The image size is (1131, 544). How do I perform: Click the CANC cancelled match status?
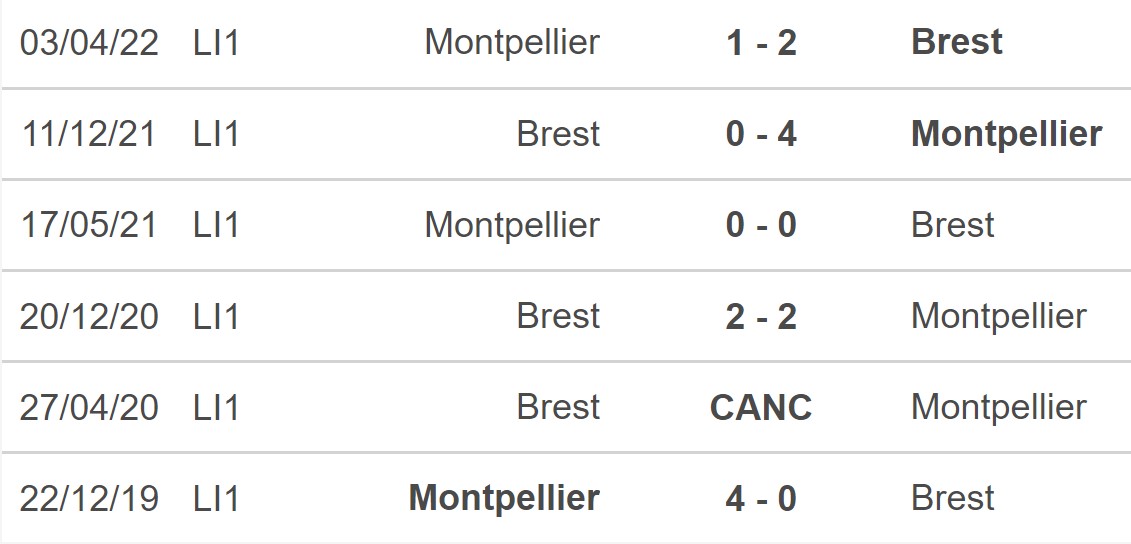[761, 407]
